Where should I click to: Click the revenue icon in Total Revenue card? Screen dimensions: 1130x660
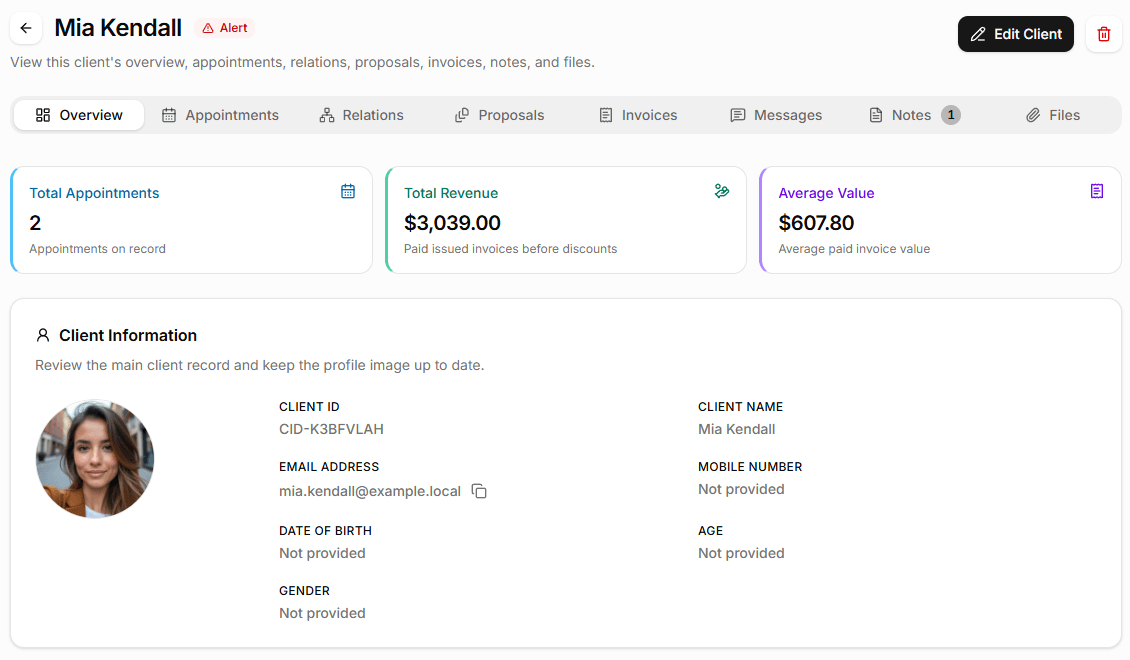pyautogui.click(x=722, y=191)
